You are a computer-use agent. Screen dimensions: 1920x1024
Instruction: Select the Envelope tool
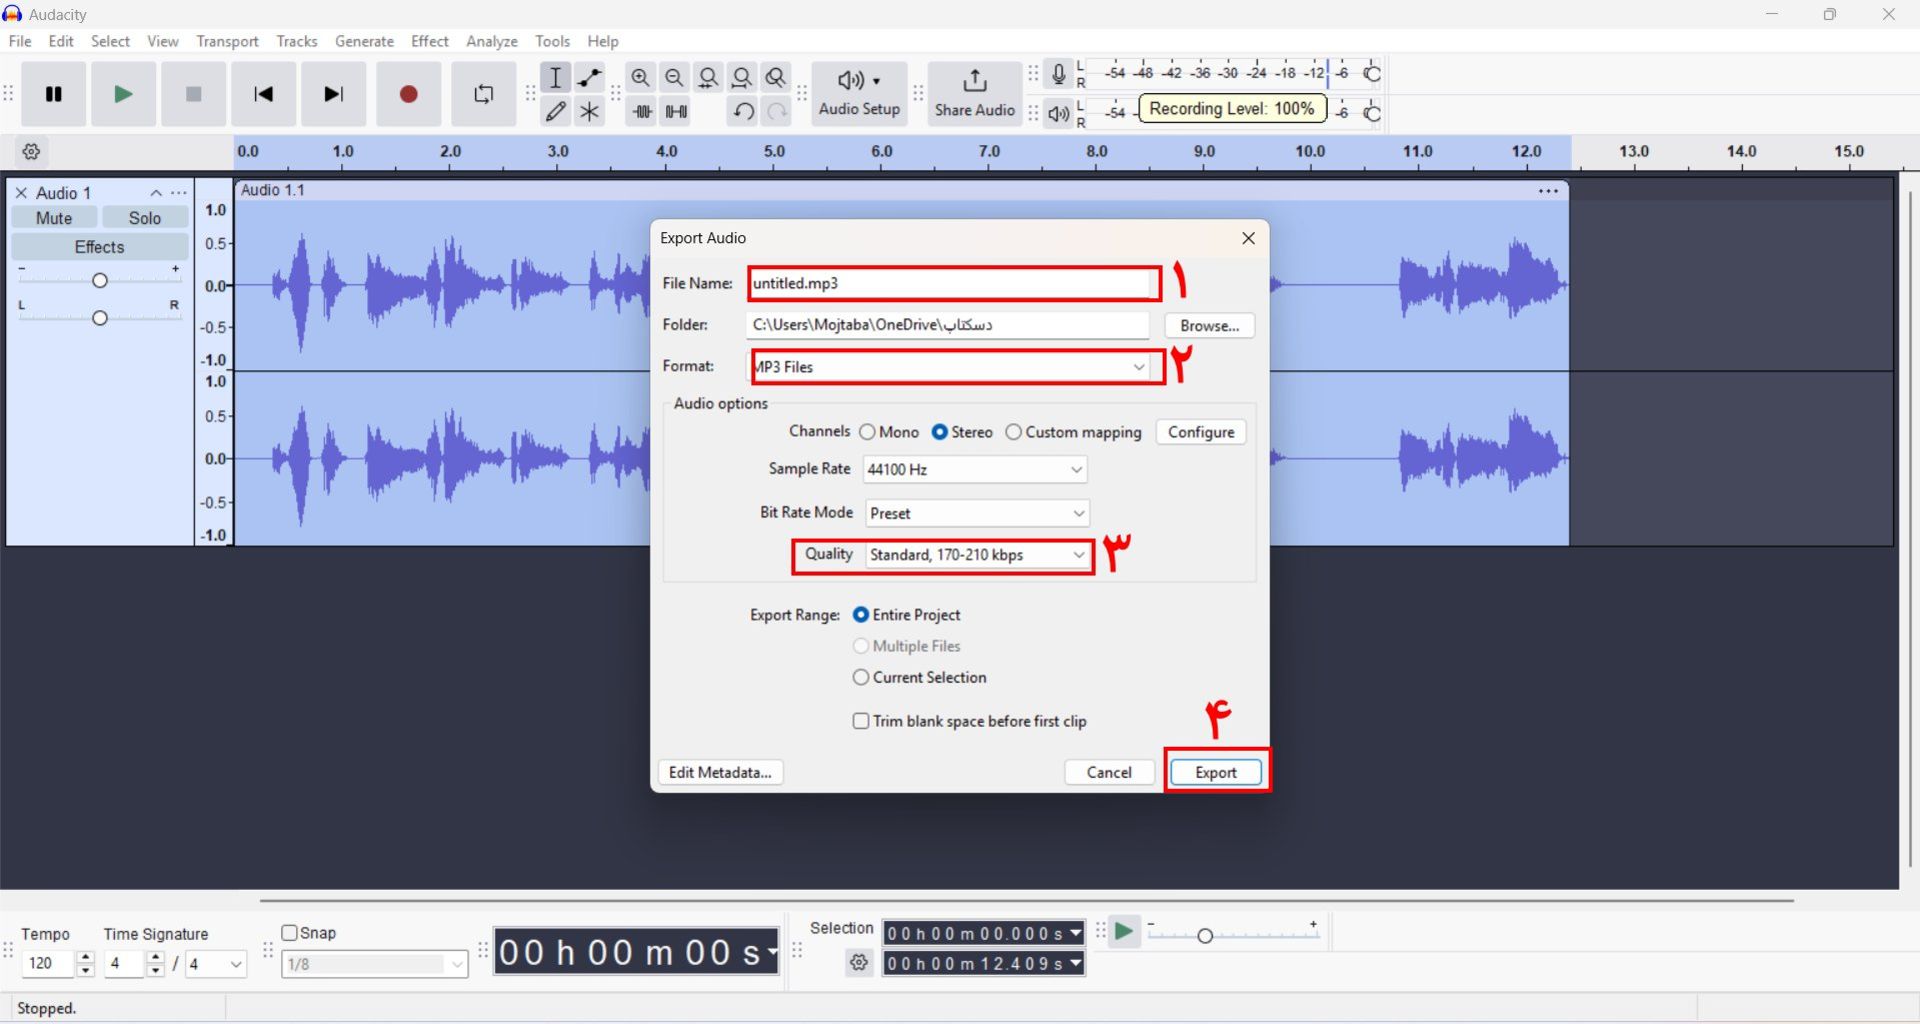[x=590, y=77]
